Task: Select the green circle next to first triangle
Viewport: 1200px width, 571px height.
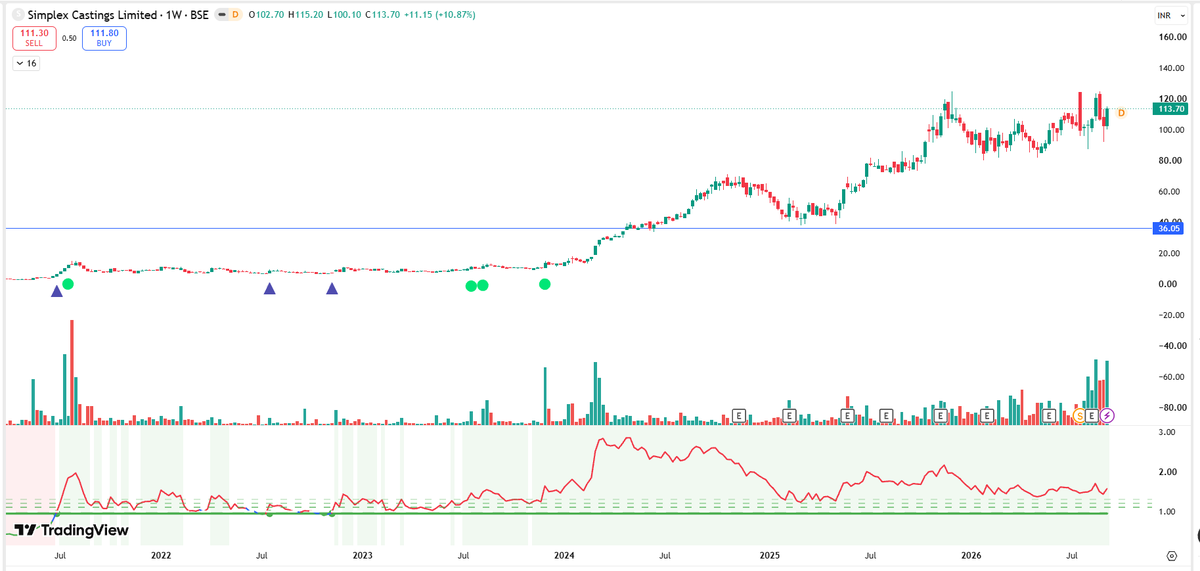Action: tap(68, 284)
